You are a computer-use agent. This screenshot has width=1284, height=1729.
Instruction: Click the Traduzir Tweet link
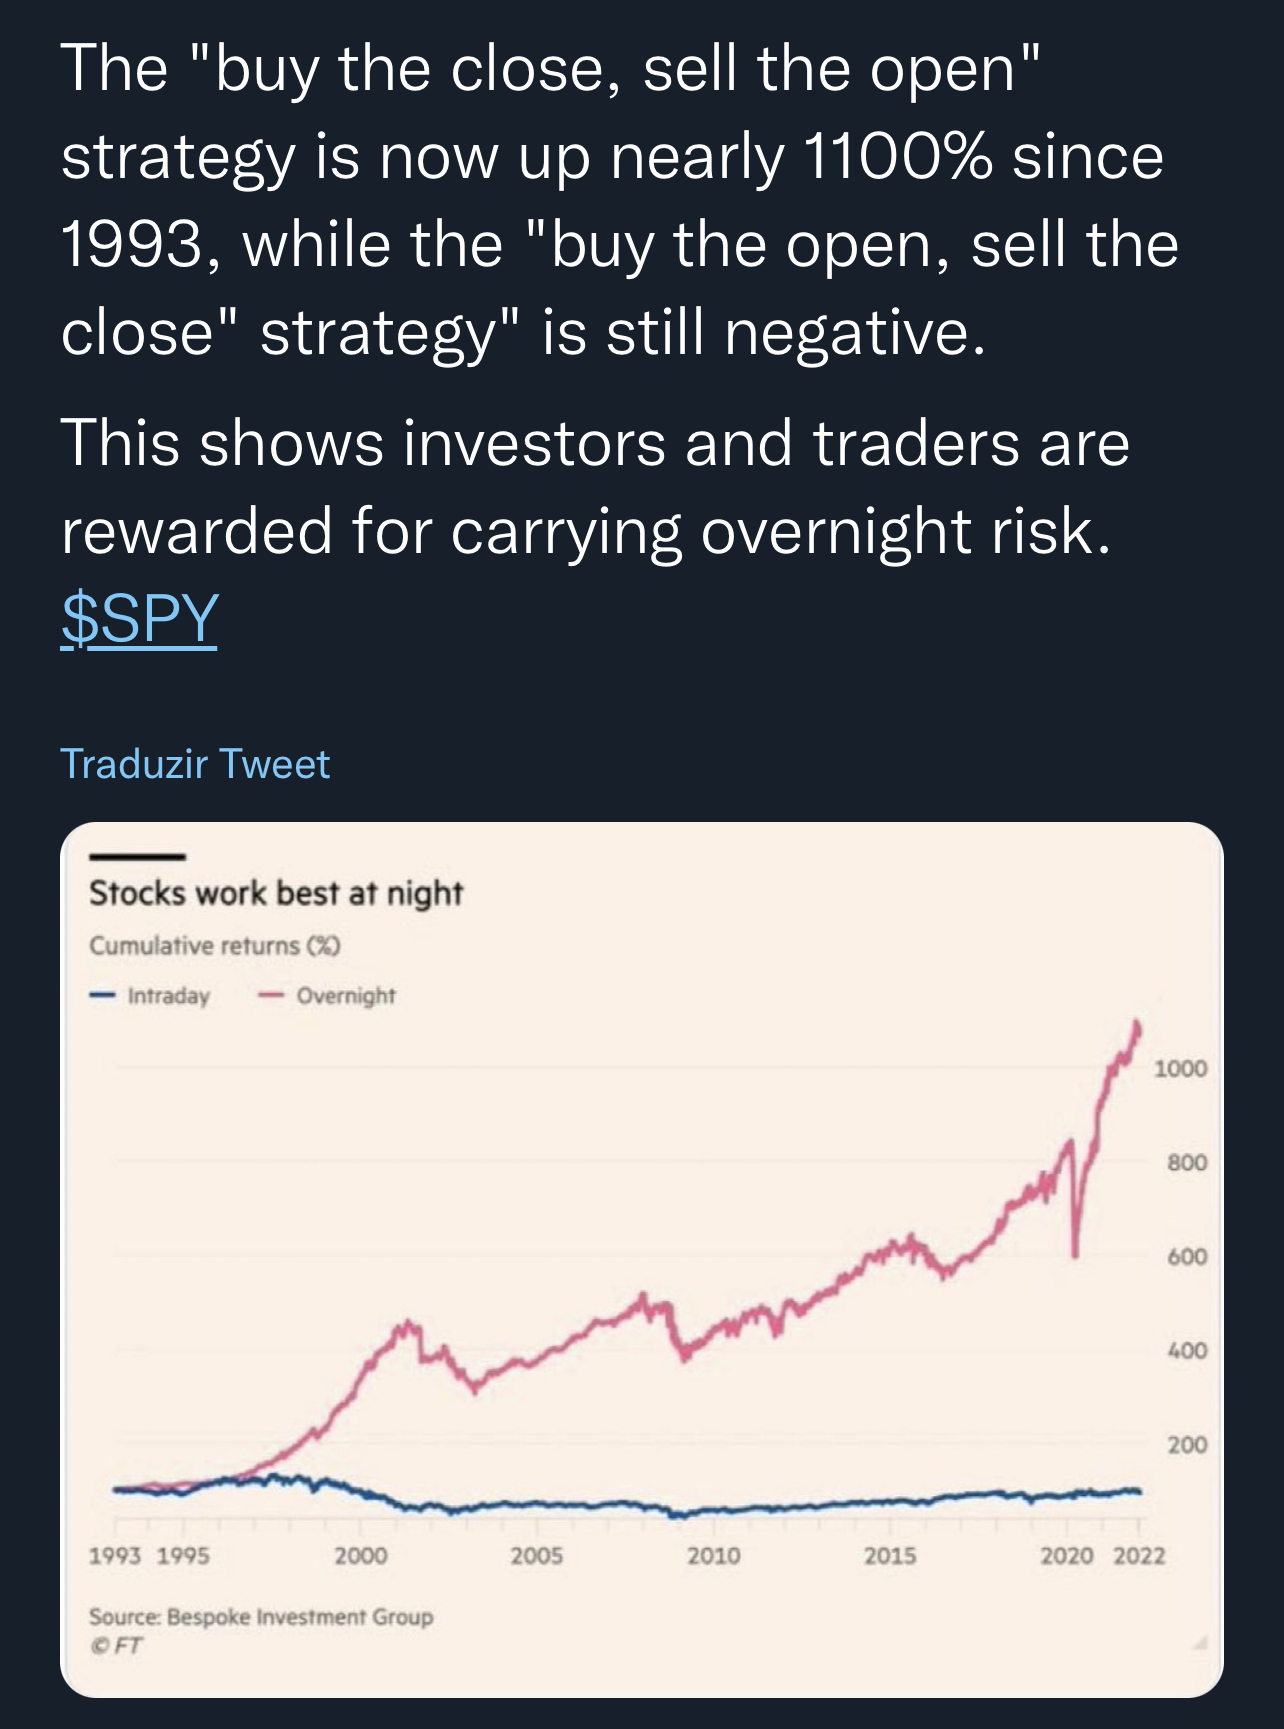195,764
